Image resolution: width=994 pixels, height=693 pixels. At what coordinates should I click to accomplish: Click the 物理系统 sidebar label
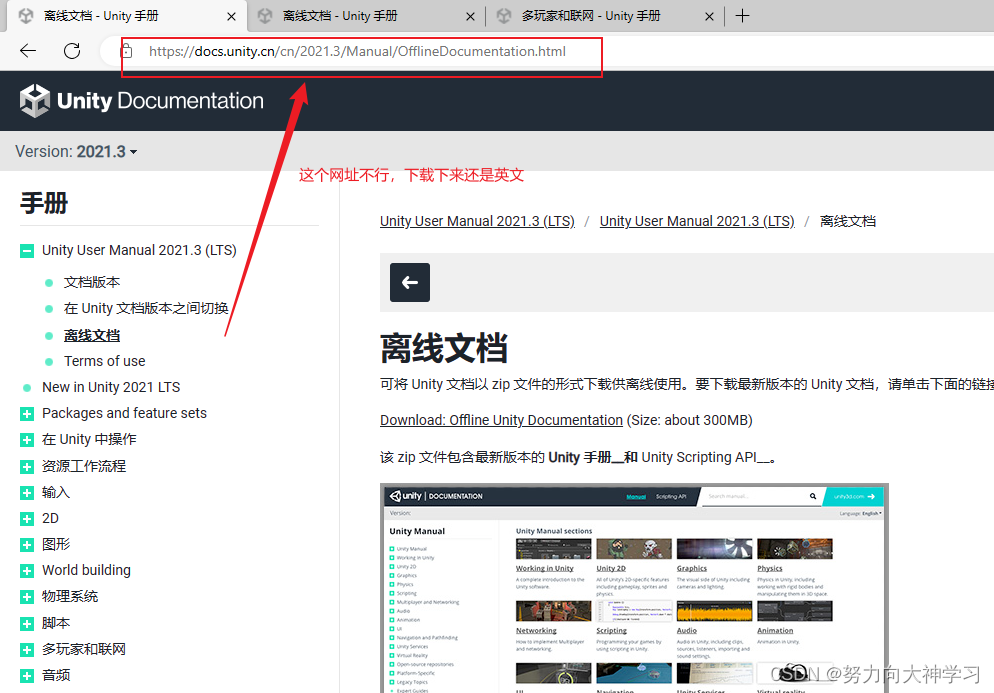[70, 596]
